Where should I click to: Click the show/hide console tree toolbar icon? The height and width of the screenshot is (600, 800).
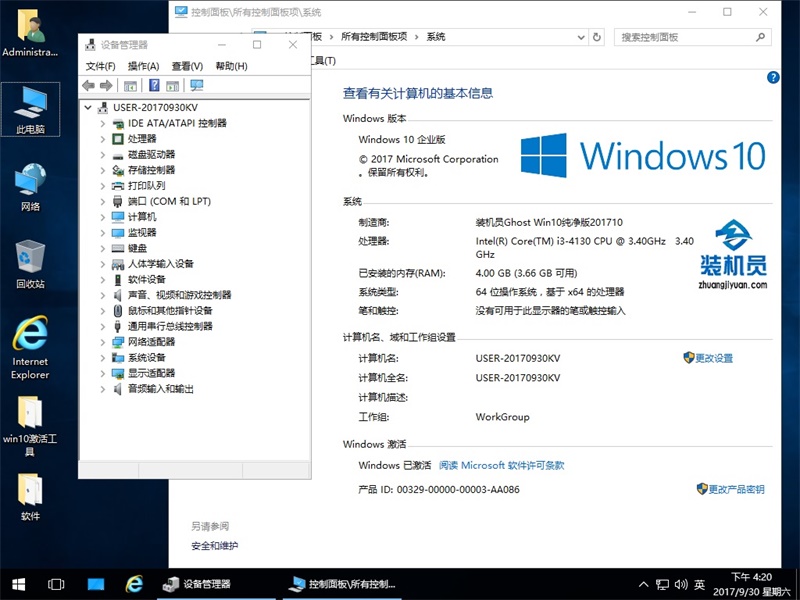tap(130, 86)
